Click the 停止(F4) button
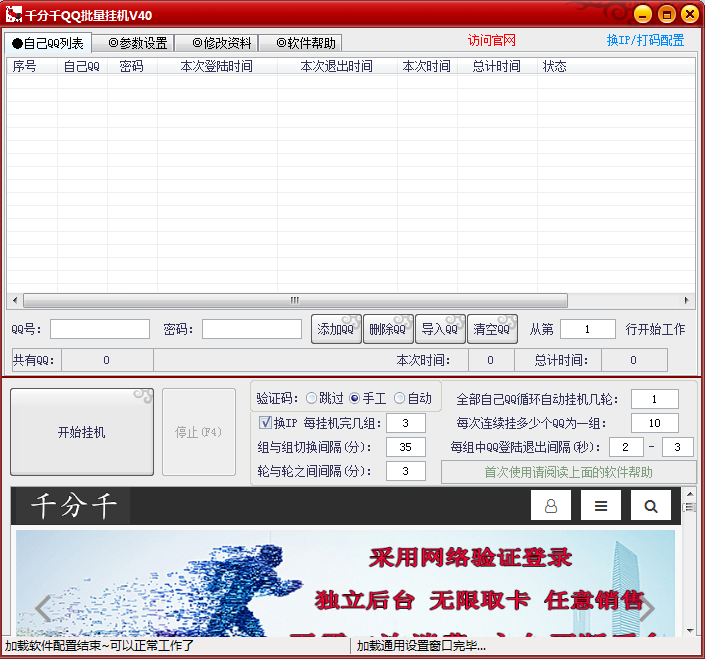 tap(199, 432)
